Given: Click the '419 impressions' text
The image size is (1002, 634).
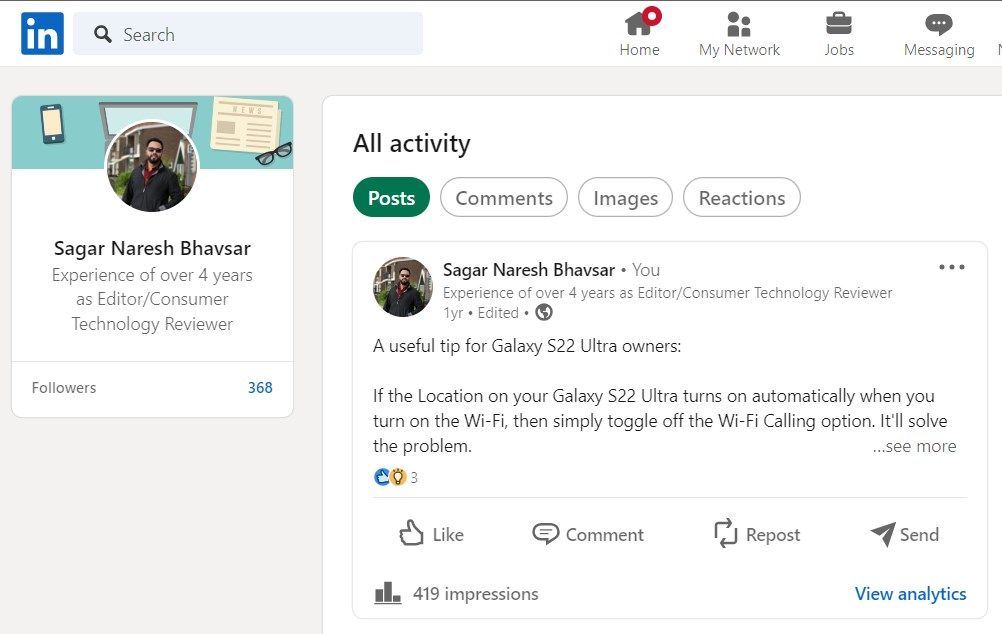Looking at the screenshot, I should click(x=475, y=594).
